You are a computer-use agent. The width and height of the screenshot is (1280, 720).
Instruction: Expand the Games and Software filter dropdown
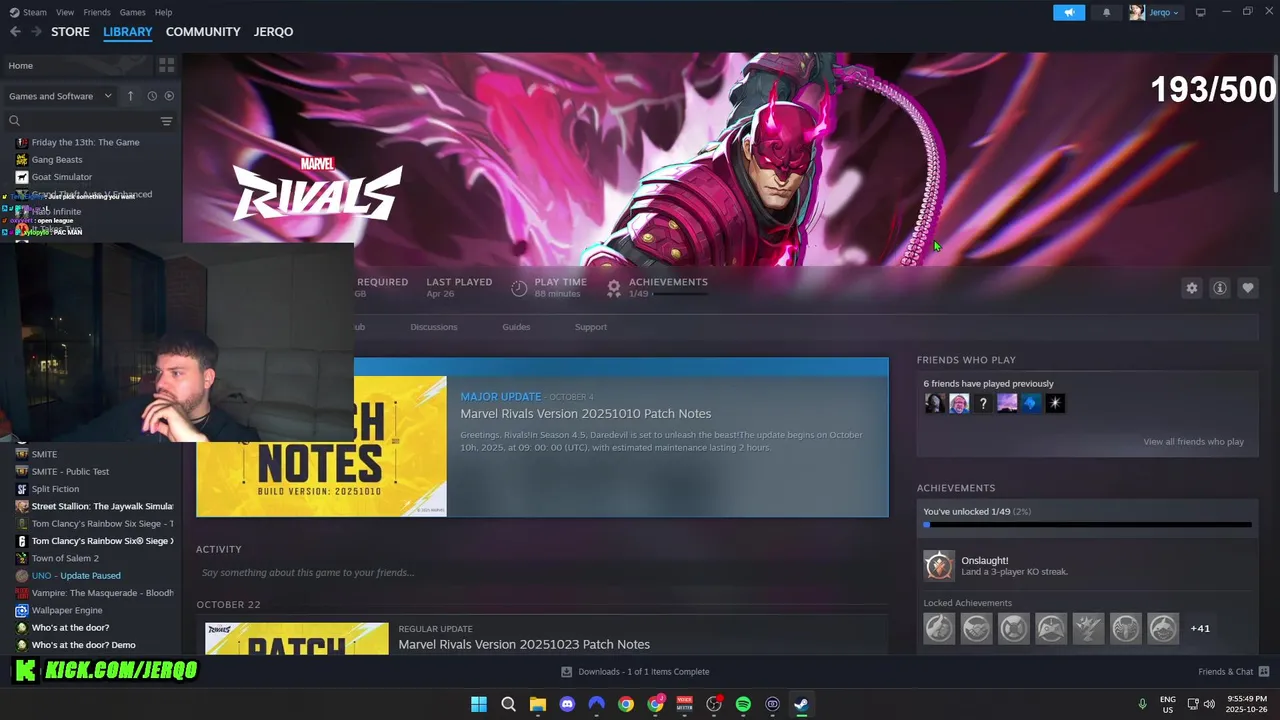[60, 96]
